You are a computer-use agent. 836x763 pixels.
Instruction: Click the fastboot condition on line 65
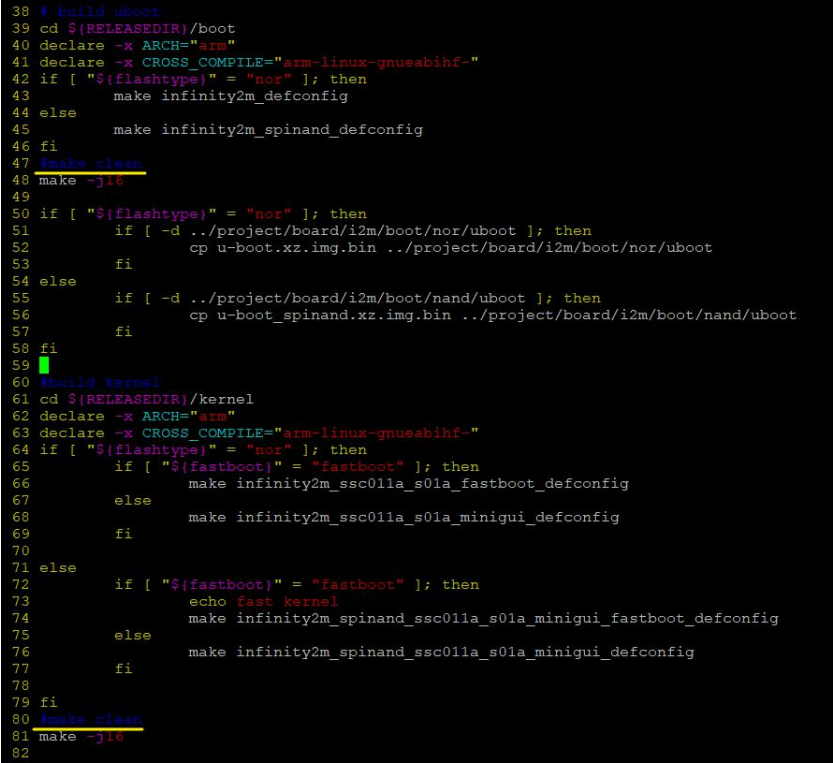296,467
